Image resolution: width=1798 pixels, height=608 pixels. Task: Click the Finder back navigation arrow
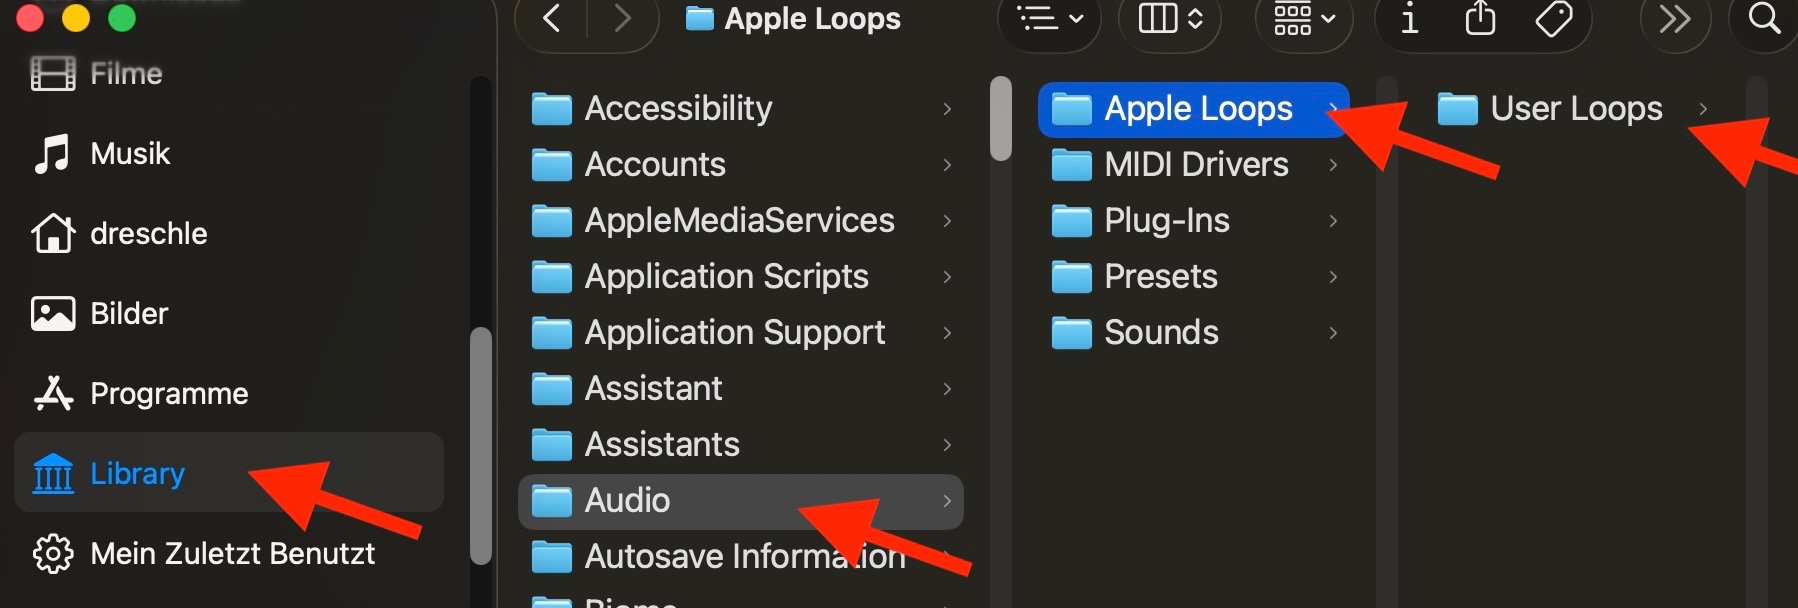pos(551,19)
